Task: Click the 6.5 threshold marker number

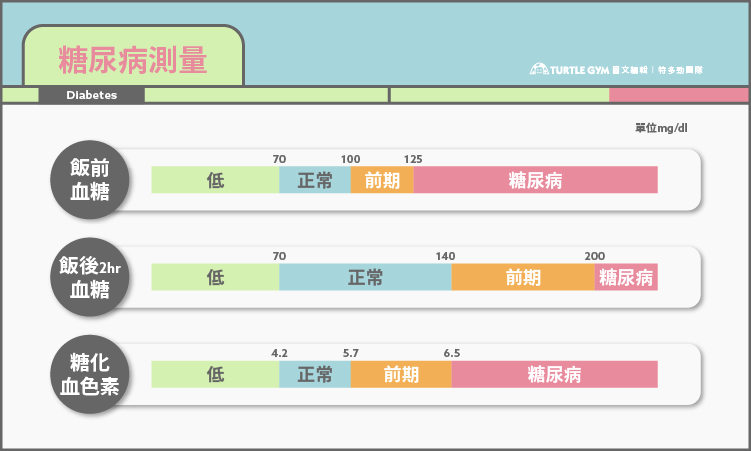Action: tap(451, 353)
